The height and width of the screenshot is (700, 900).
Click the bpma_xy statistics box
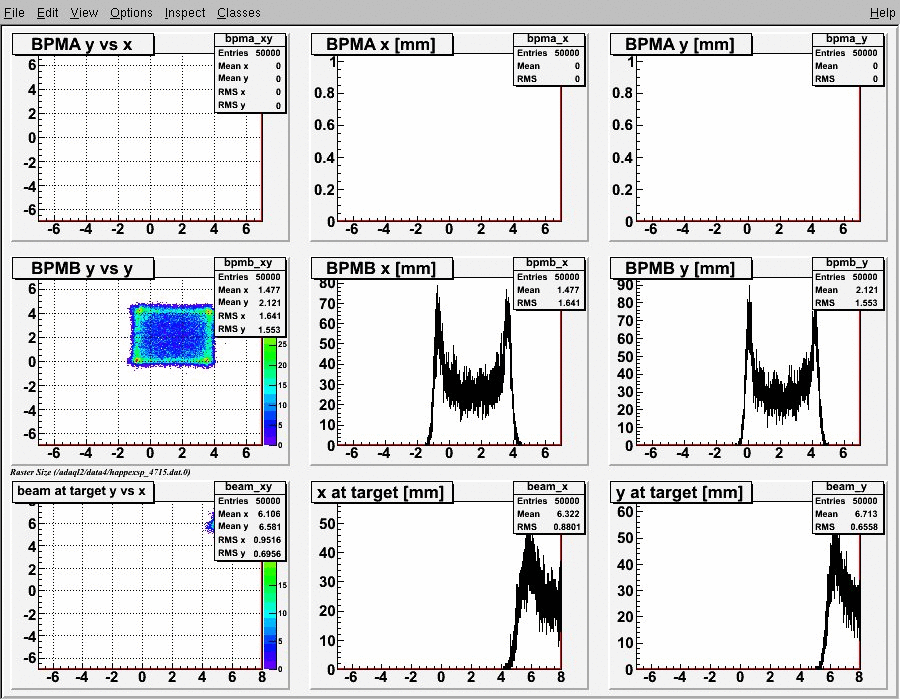pyautogui.click(x=250, y=73)
